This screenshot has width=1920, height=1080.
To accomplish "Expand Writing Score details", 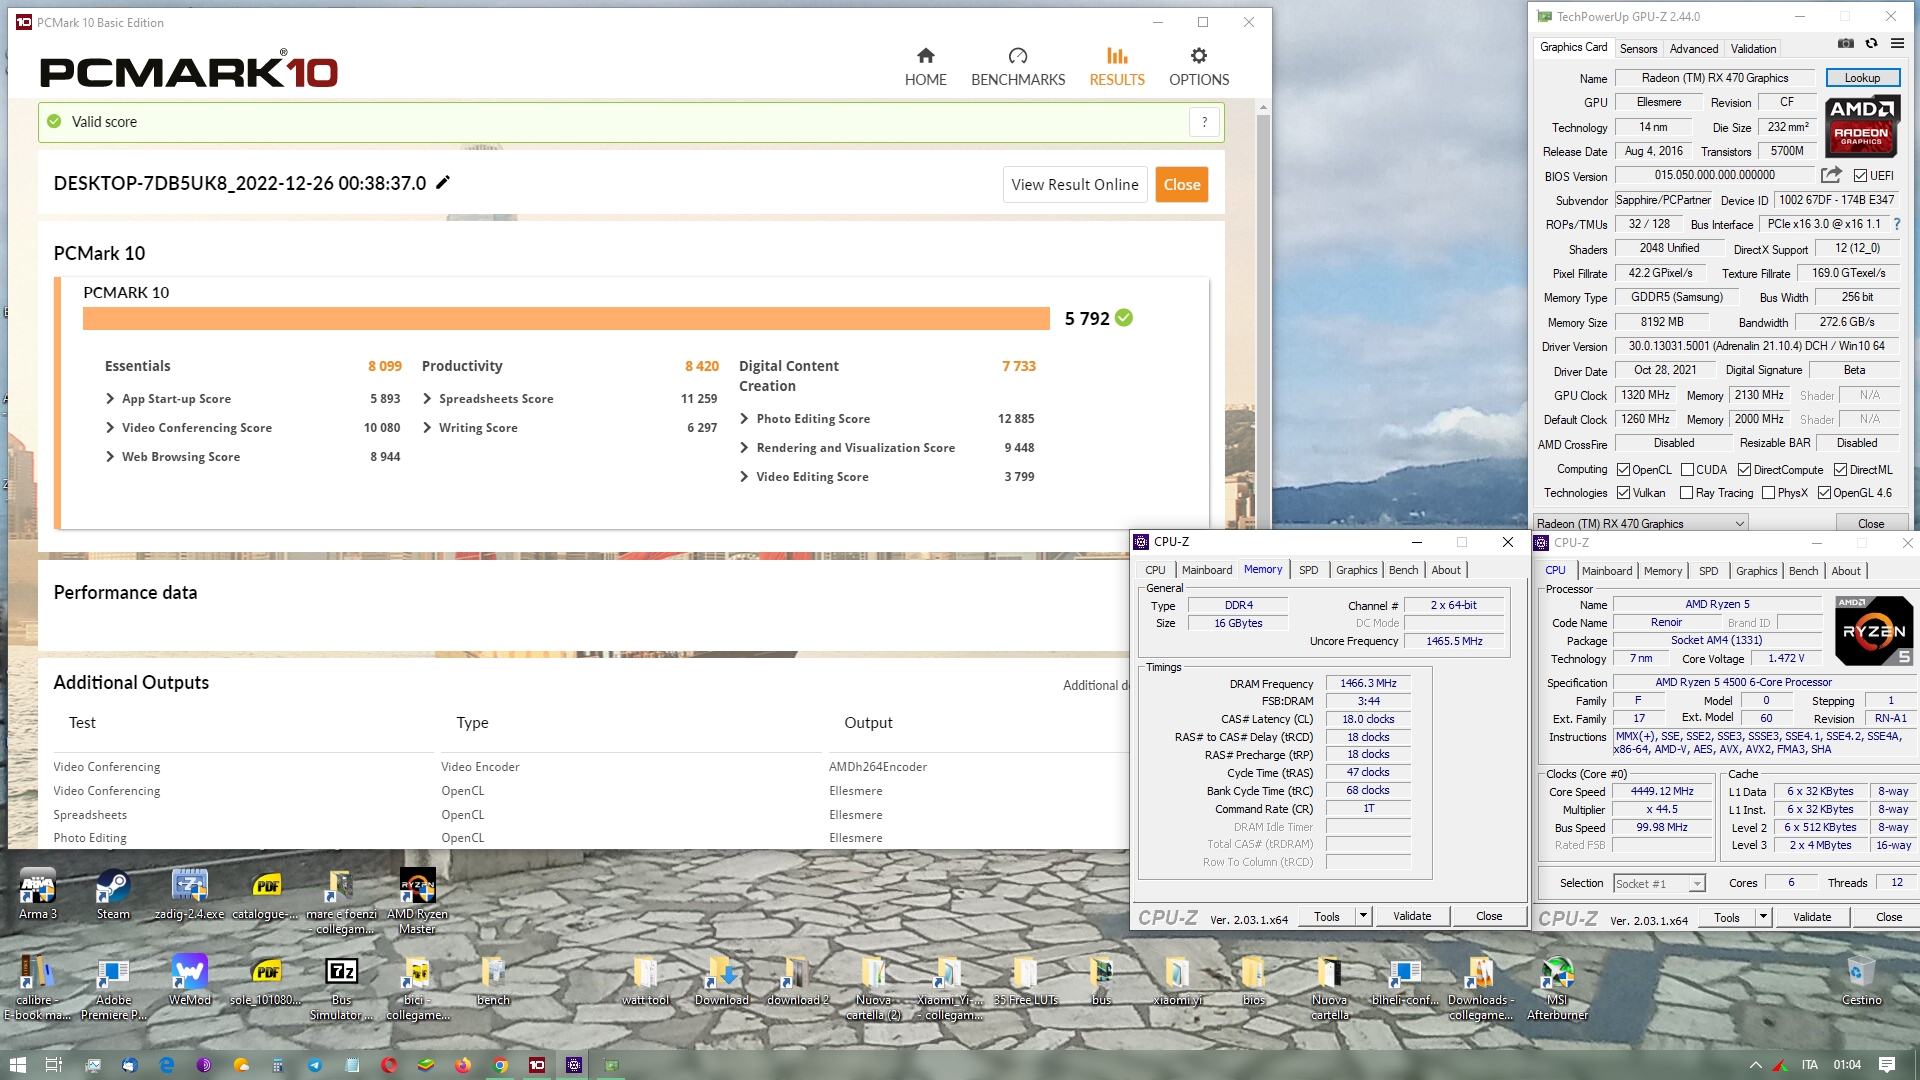I will coord(427,428).
